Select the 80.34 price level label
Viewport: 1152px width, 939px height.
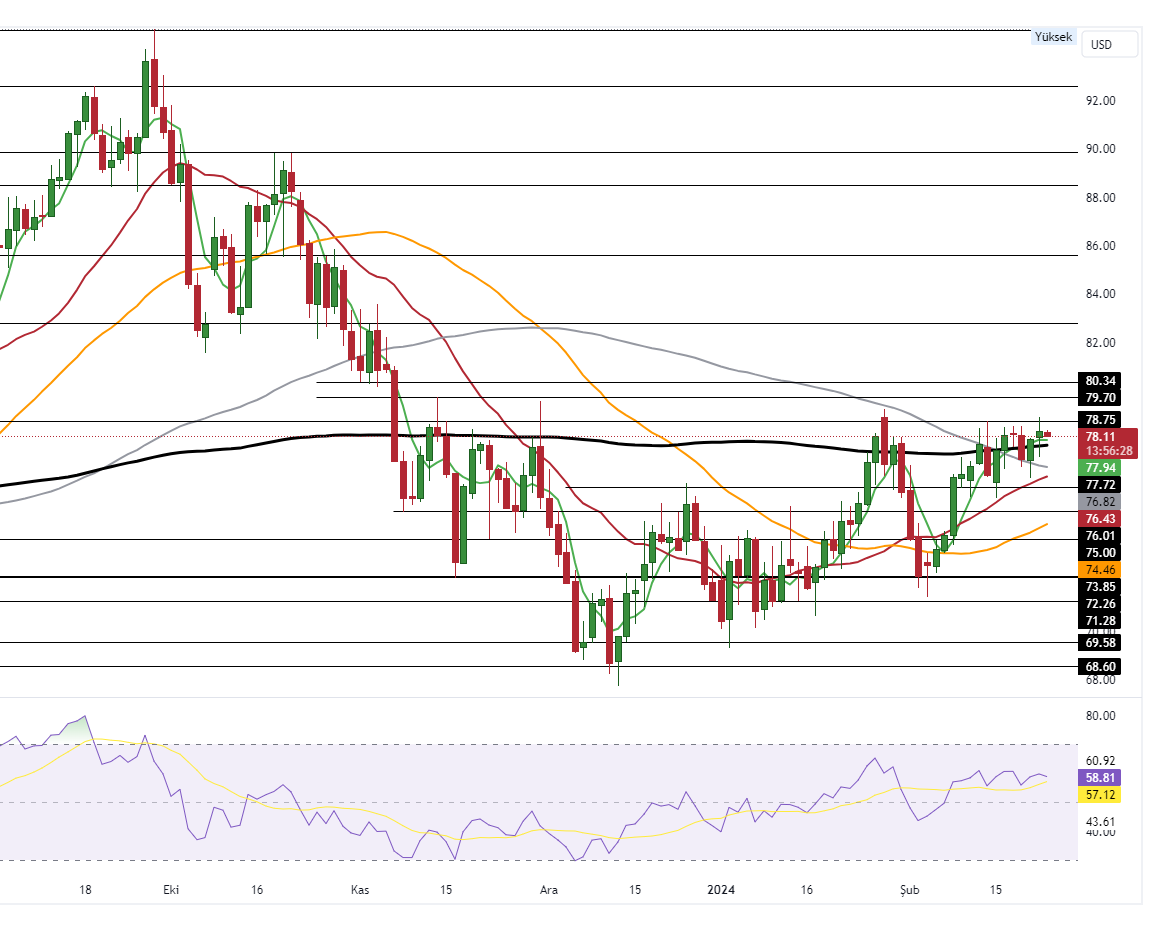click(x=1100, y=381)
